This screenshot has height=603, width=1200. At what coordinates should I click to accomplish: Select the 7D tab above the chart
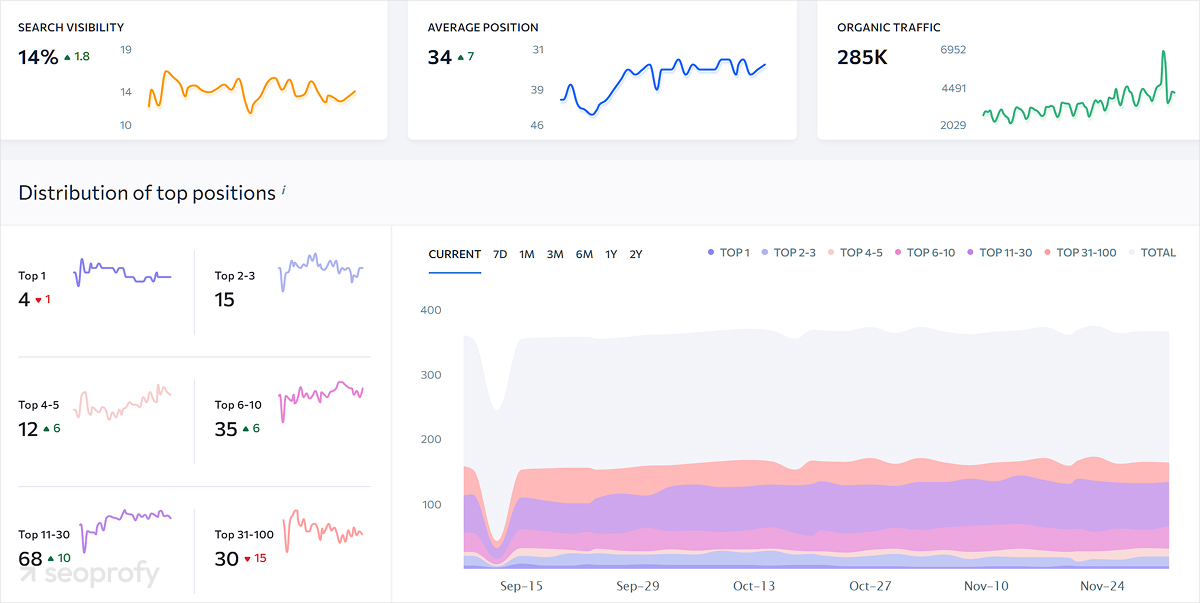click(501, 254)
